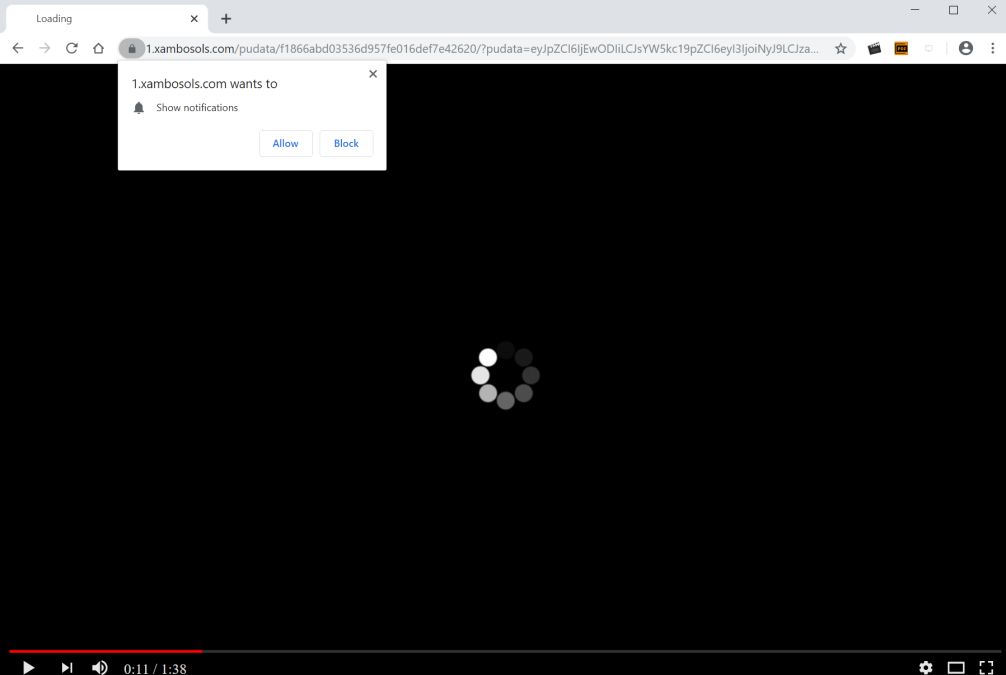Allow notifications from 1.xambosols.com
The height and width of the screenshot is (675, 1006).
tap(286, 143)
